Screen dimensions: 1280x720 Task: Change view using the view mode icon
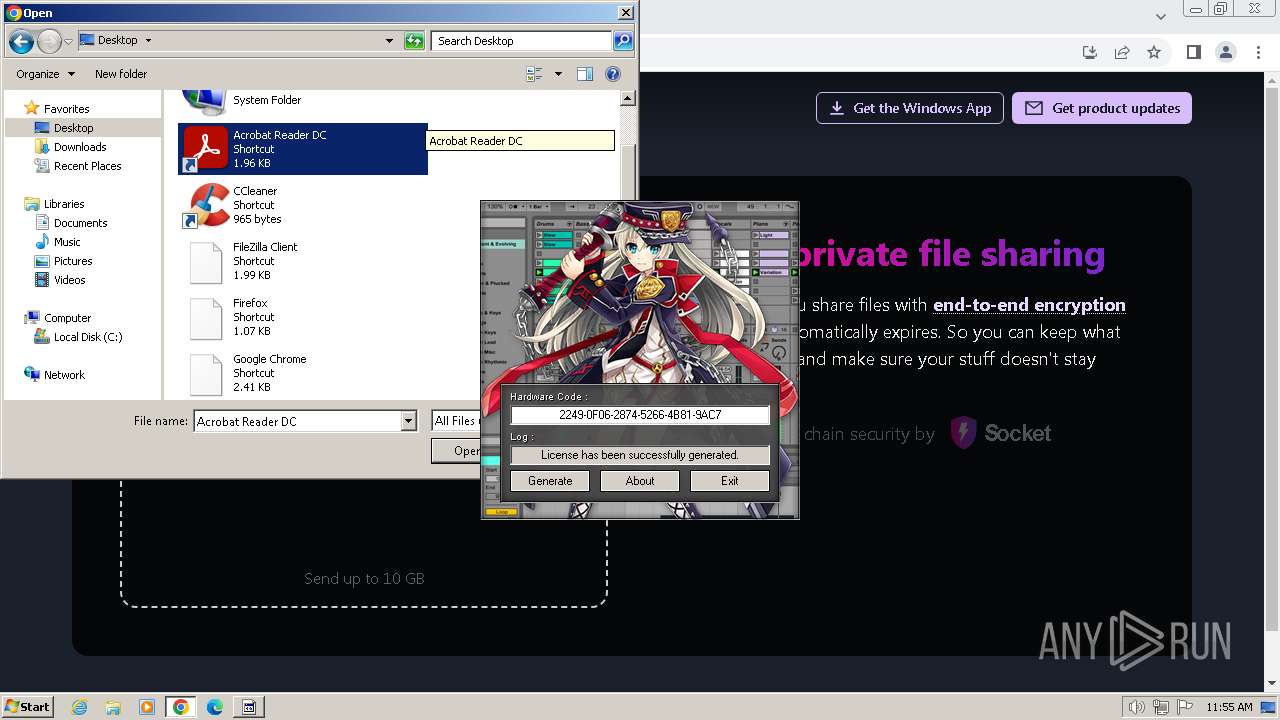535,74
